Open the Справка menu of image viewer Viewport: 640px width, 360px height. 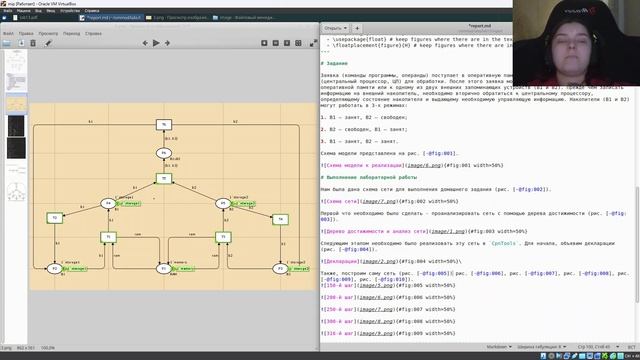tap(93, 33)
